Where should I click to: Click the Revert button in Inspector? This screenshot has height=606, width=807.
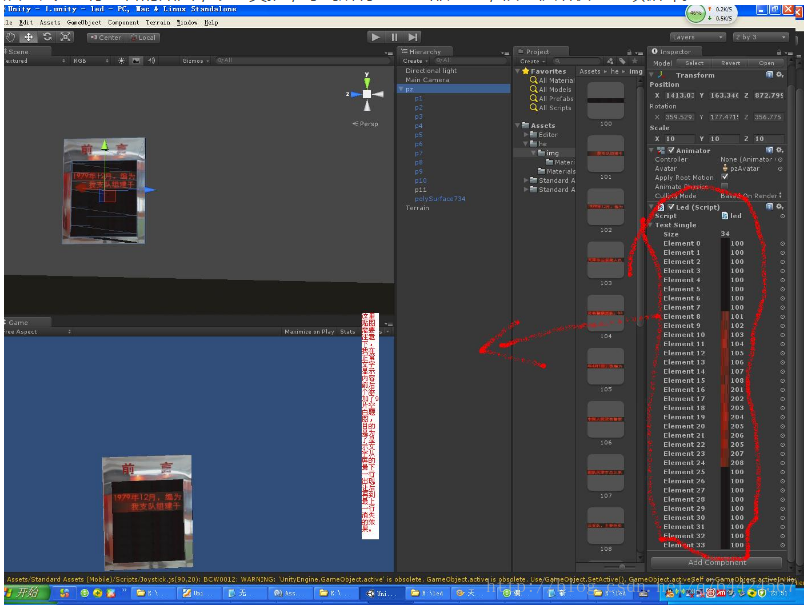731,63
